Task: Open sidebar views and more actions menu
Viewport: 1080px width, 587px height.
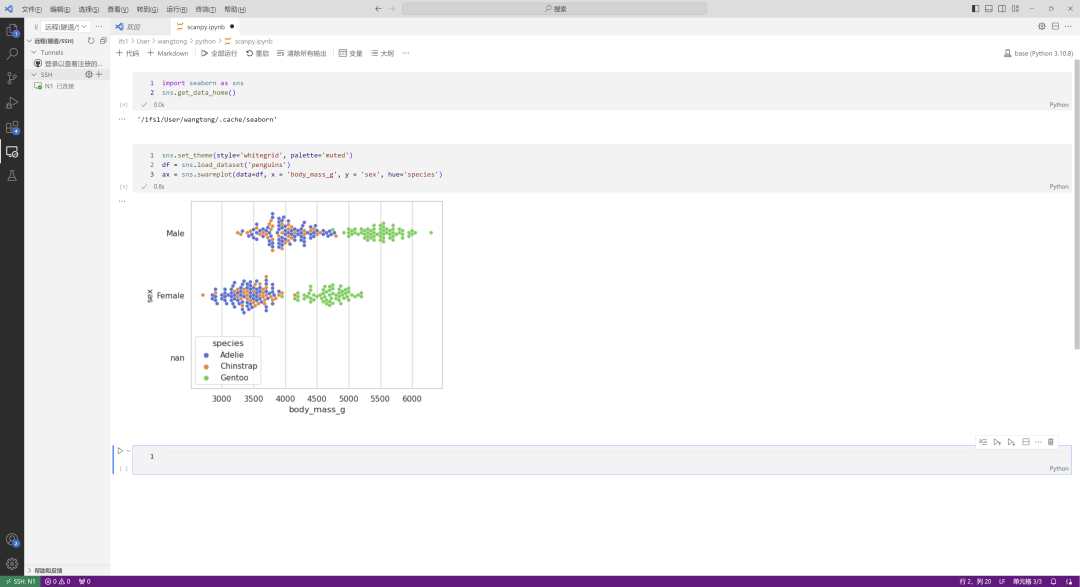Action: point(99,27)
